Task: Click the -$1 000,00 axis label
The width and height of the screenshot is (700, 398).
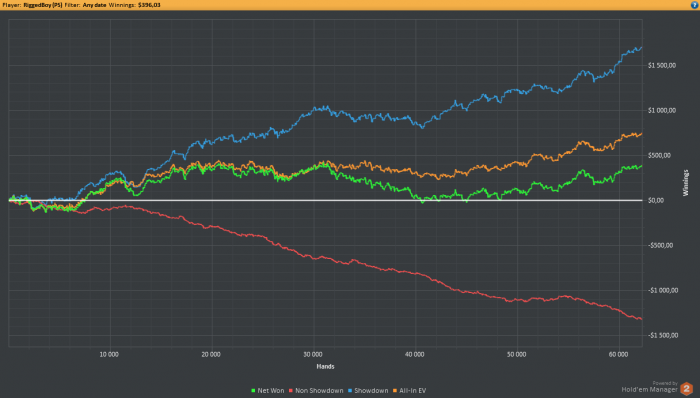Action: [x=663, y=290]
